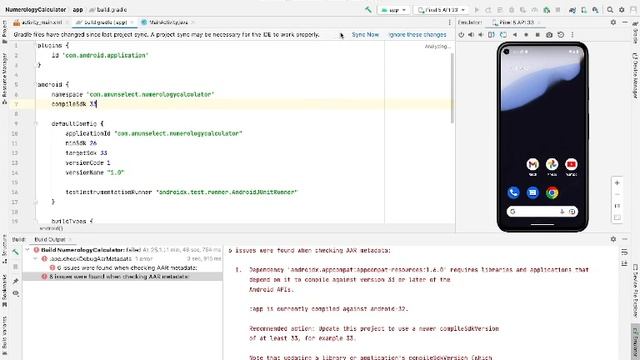The height and width of the screenshot is (360, 640).
Task: Click emulator Home circle button
Action: [526, 35]
